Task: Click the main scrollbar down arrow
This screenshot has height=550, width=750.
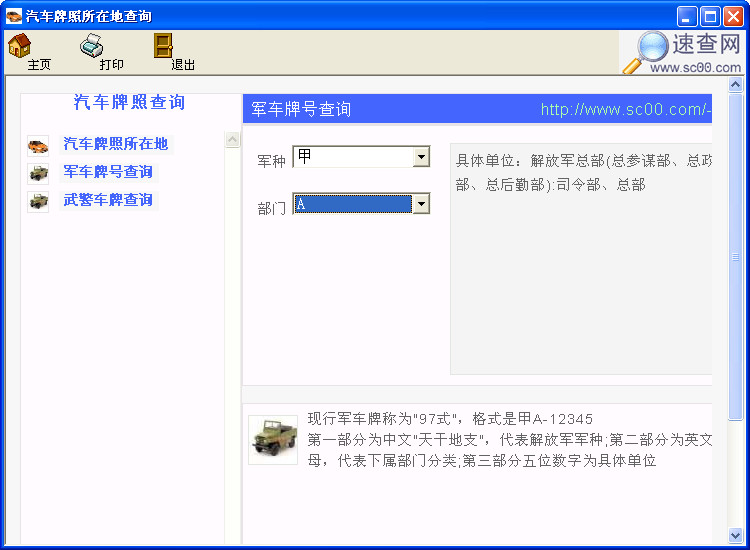Action: (x=735, y=536)
